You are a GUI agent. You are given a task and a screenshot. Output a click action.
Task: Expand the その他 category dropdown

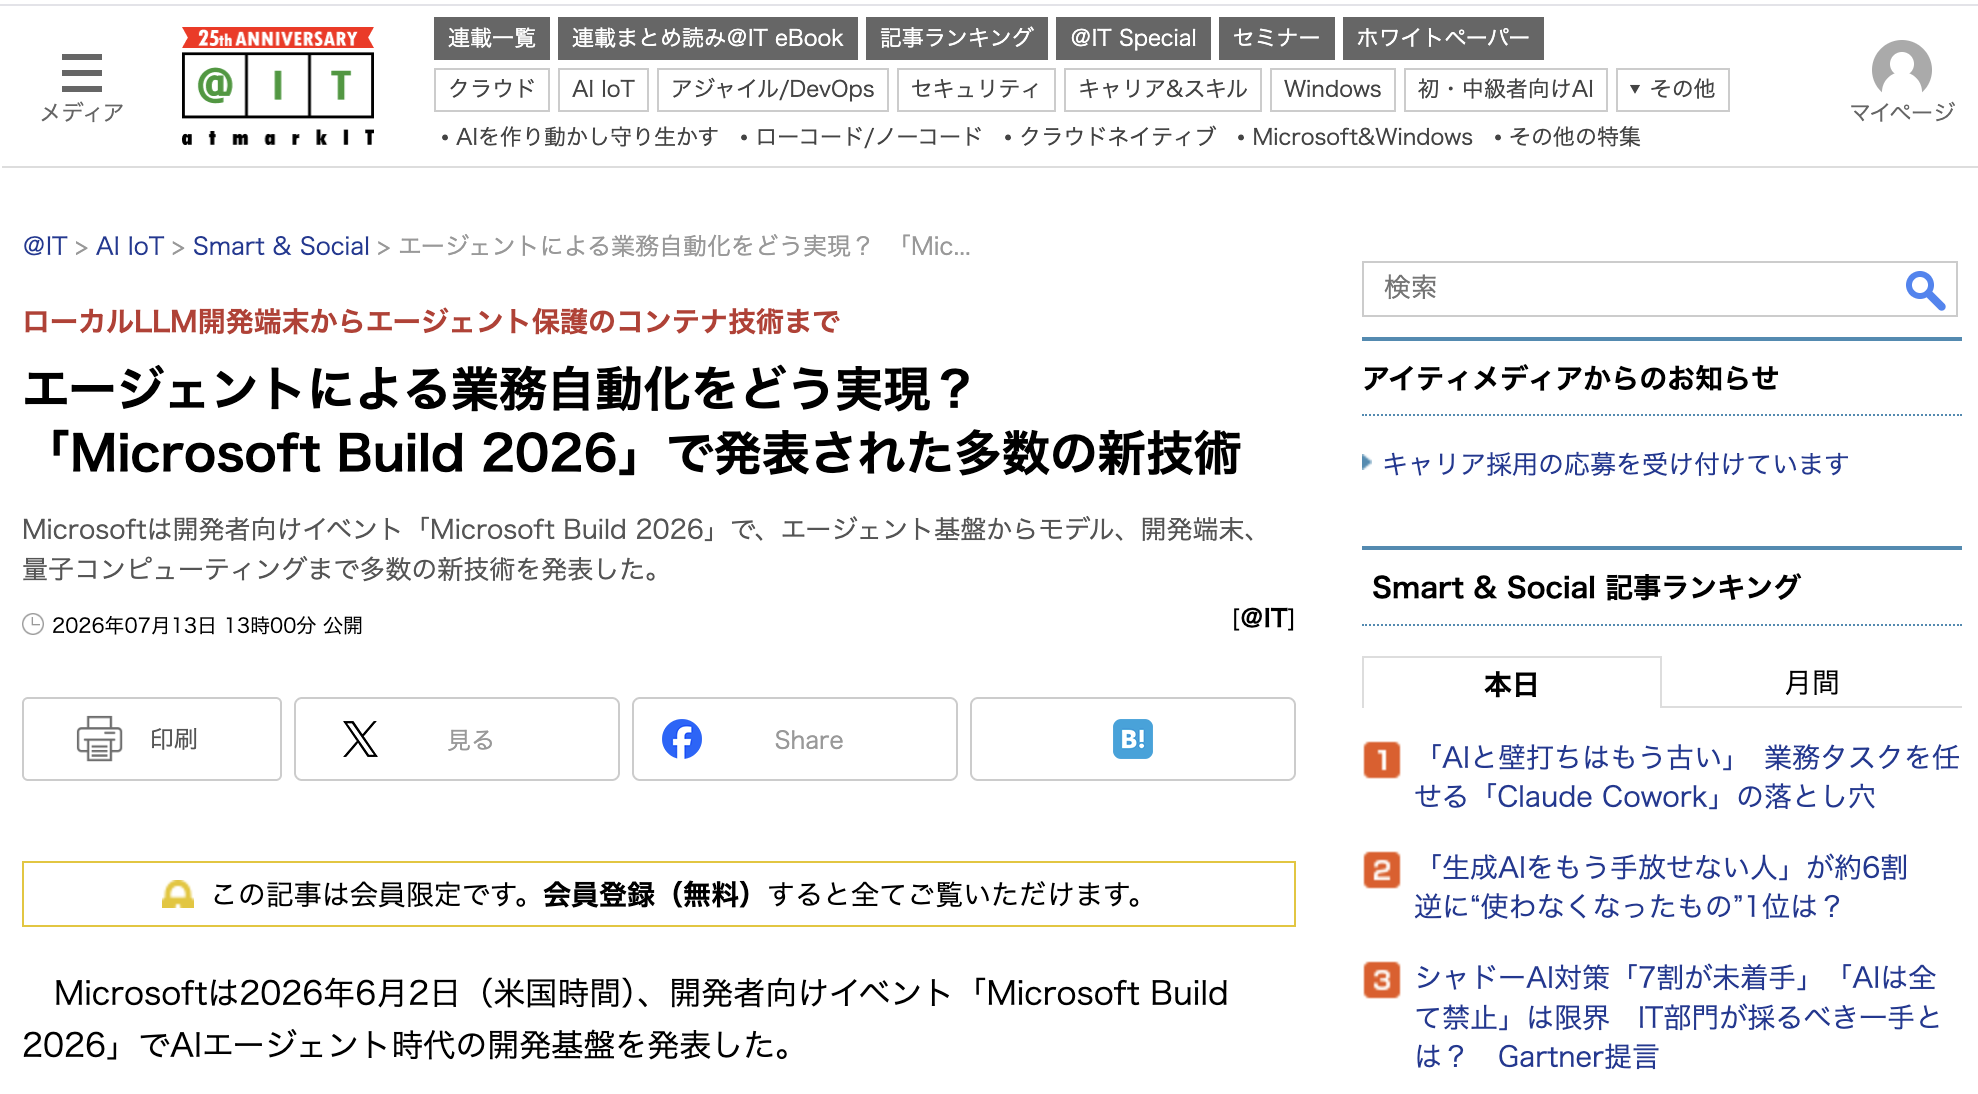pos(1673,89)
